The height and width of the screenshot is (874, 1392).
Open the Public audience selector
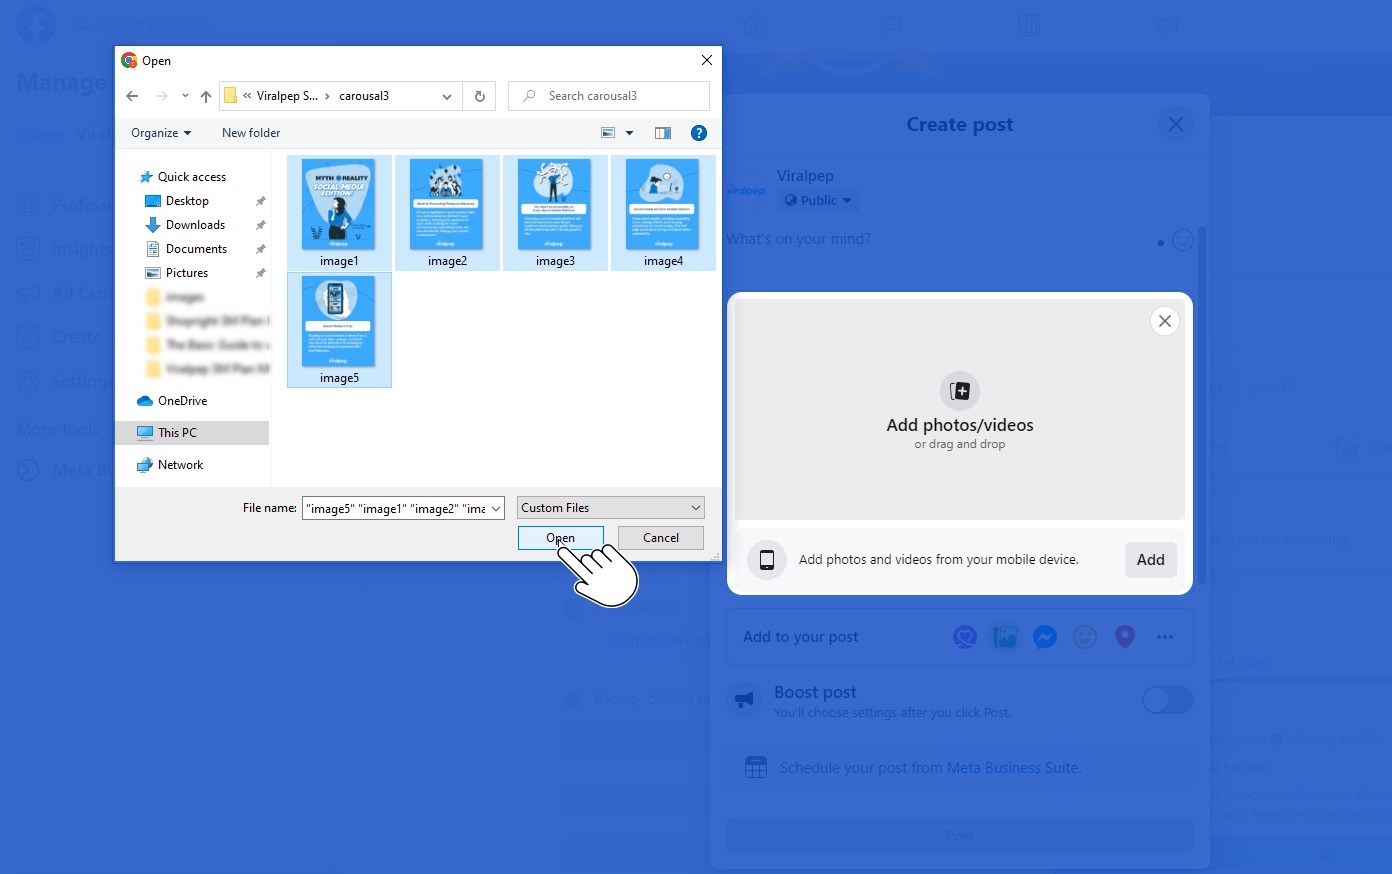click(818, 200)
